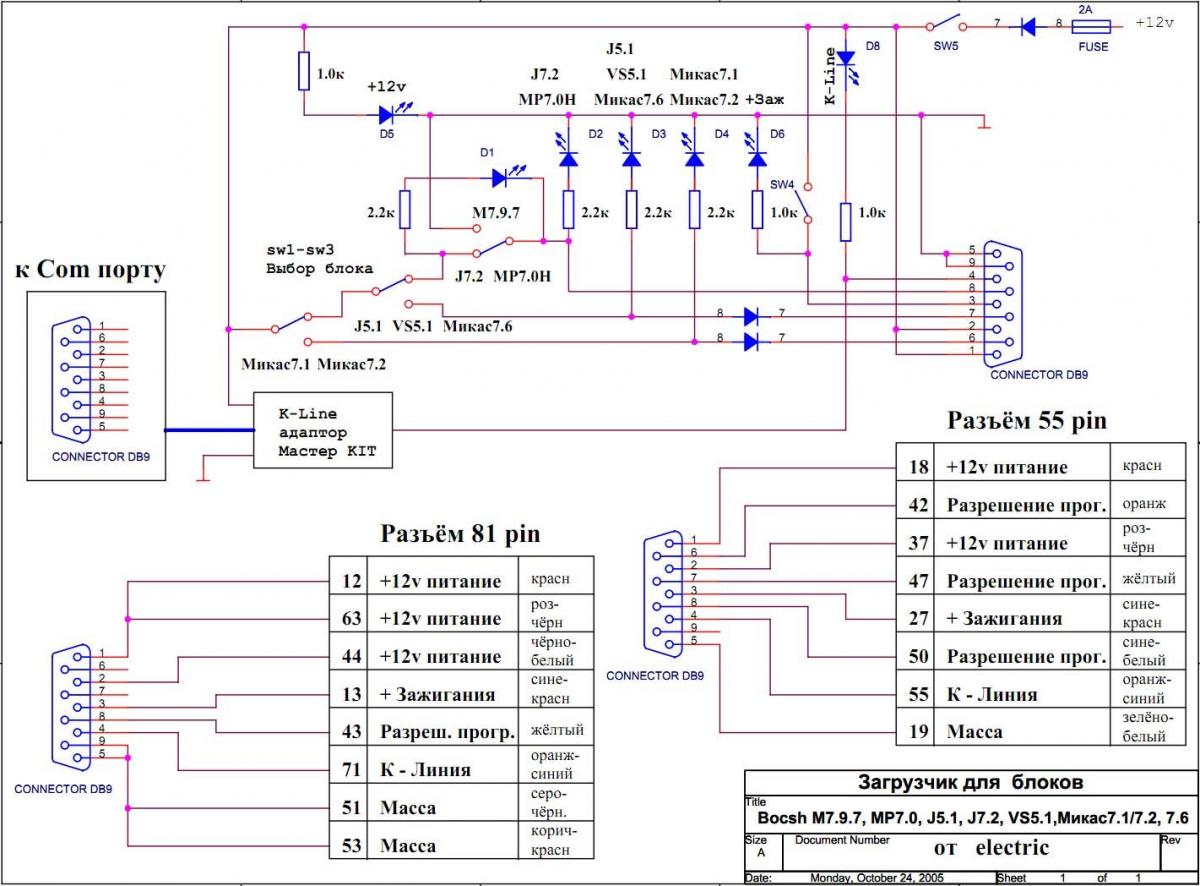
Task: Click the K-Line адаптор Мастер KIT block
Action: coord(322,431)
